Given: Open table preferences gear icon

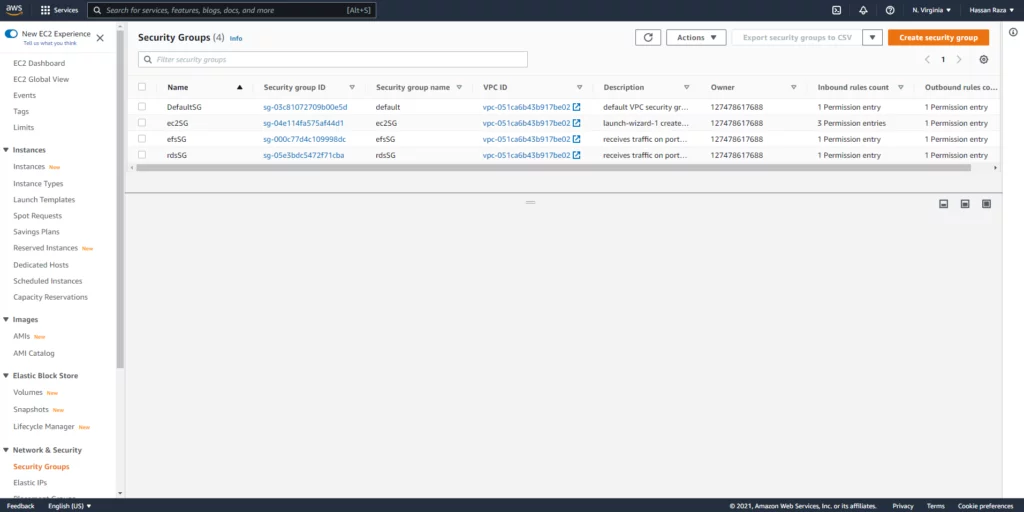Looking at the screenshot, I should click(x=984, y=59).
